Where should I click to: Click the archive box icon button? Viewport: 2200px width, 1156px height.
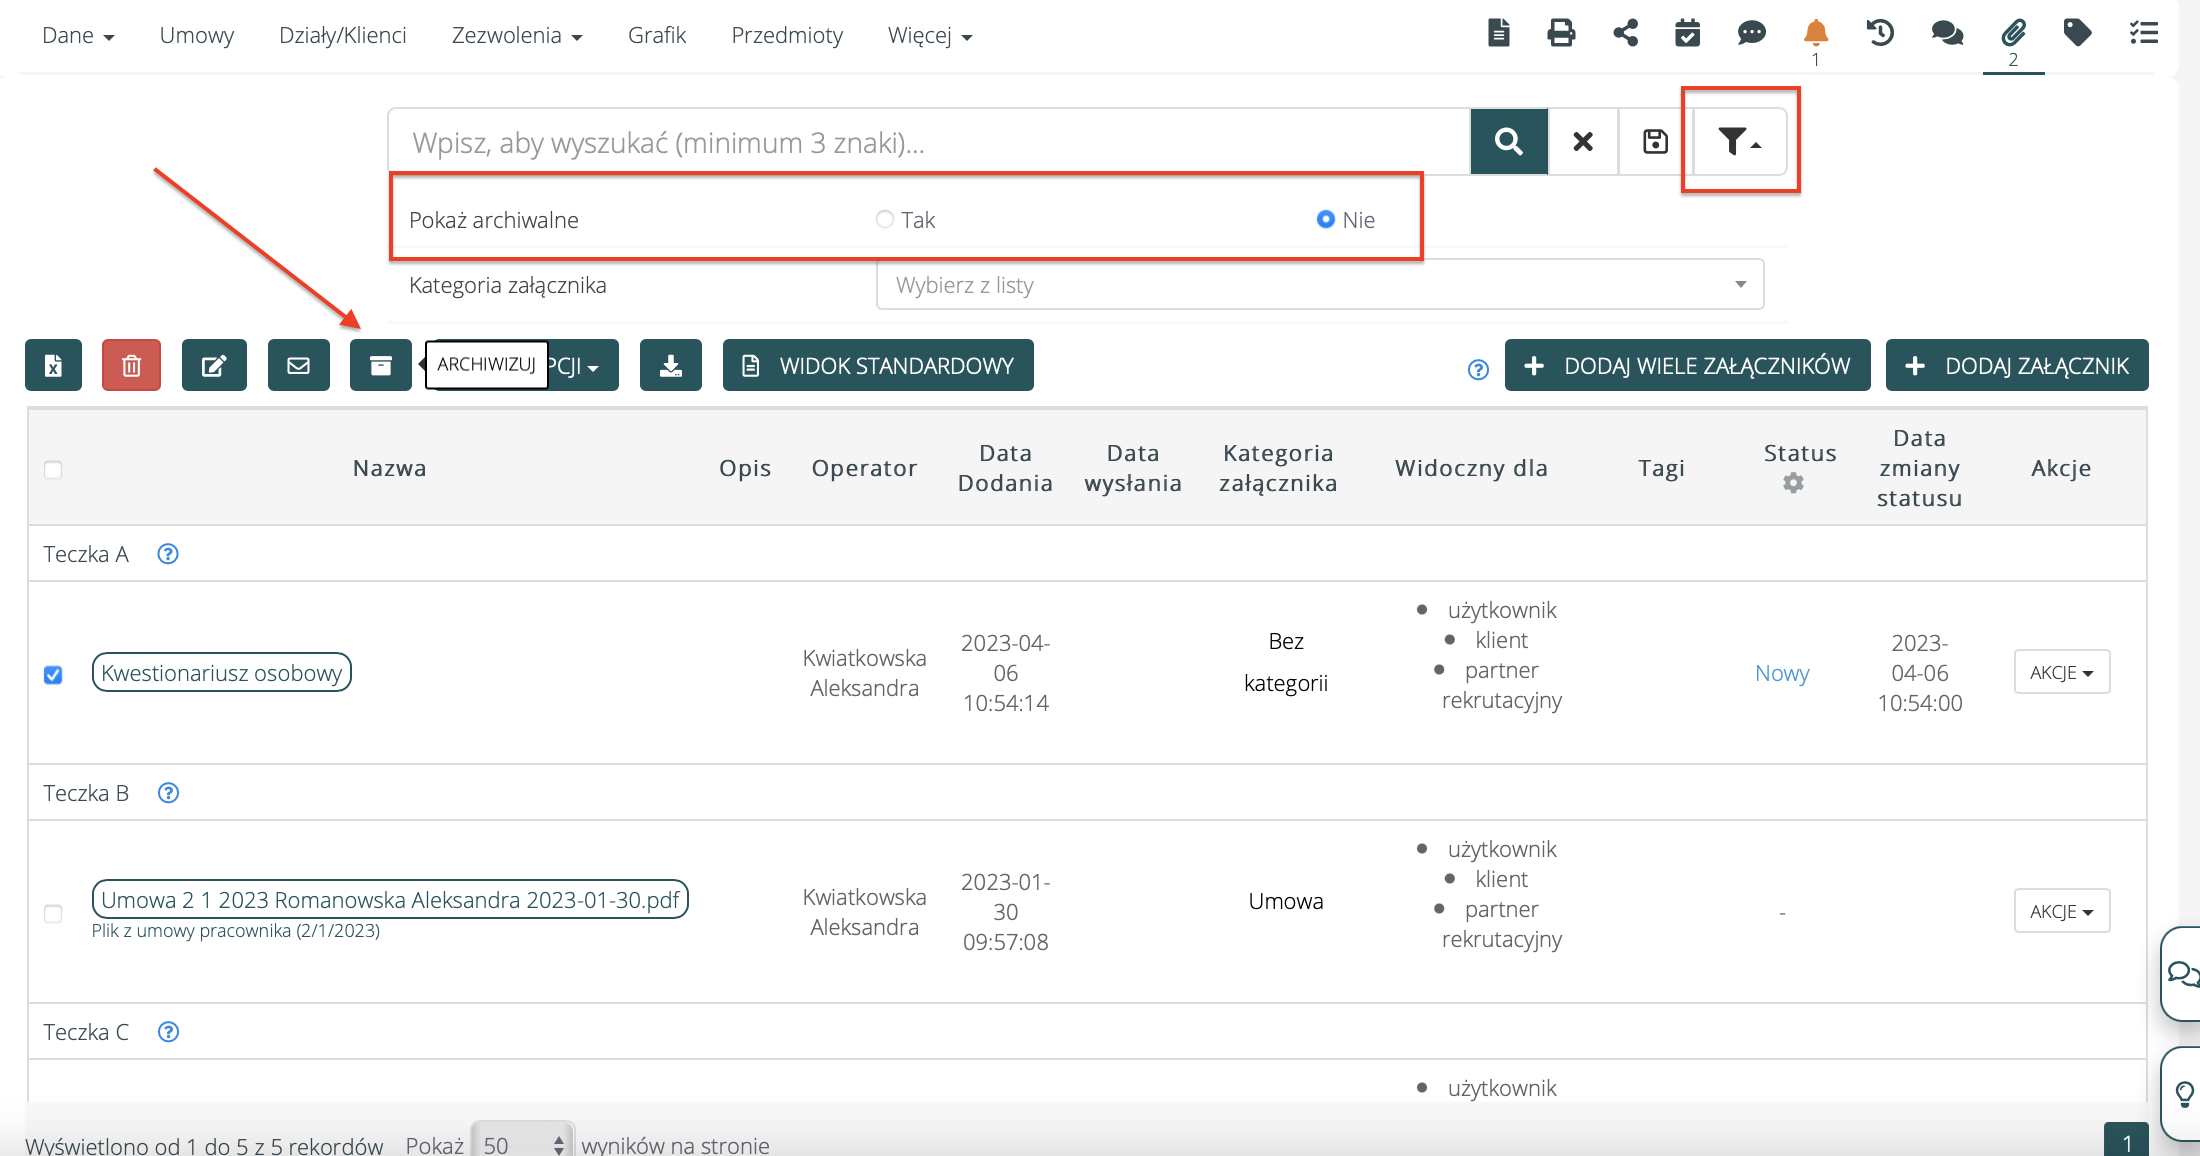coord(380,366)
